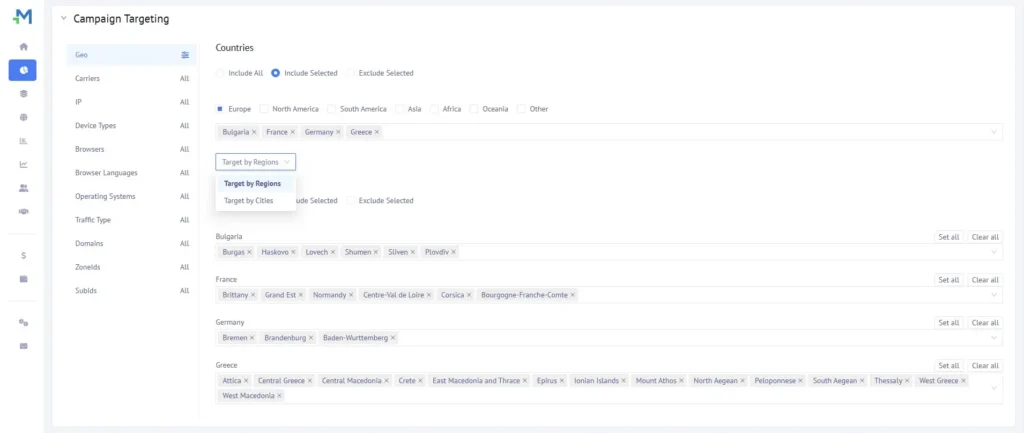Open the stacked layers sidebar icon

pyautogui.click(x=24, y=93)
